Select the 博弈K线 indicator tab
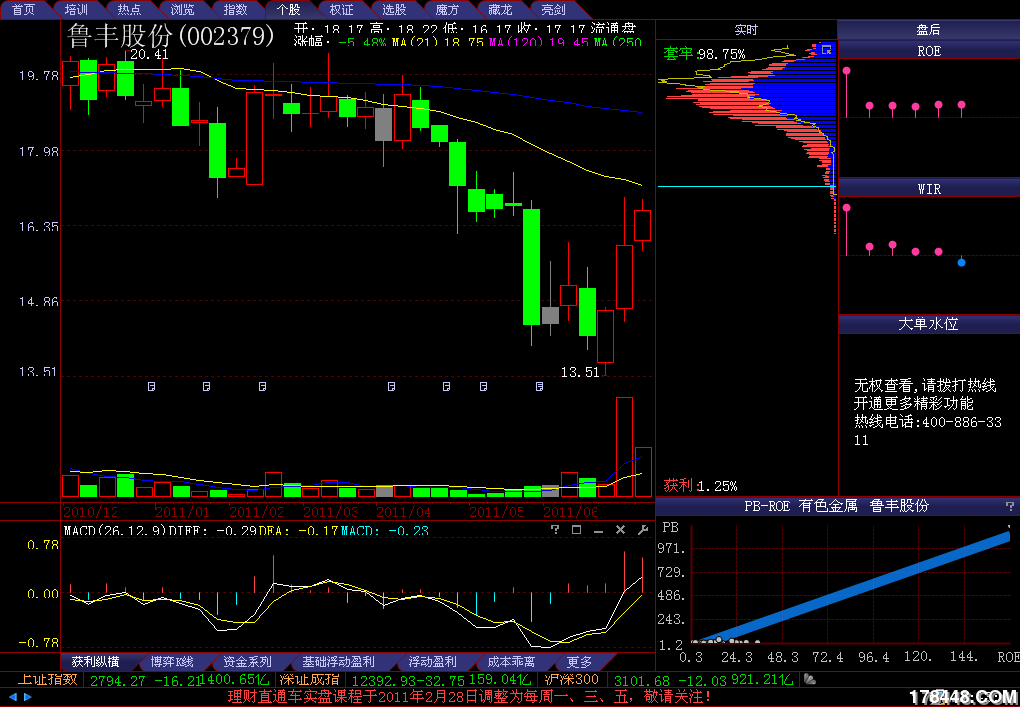This screenshot has height=707, width=1020. point(172,662)
